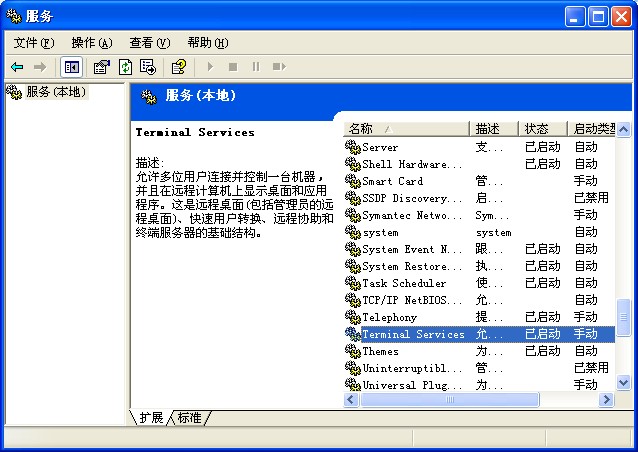The width and height of the screenshot is (638, 452).
Task: Select 服务(本地) in the left tree
Action: tap(56, 92)
